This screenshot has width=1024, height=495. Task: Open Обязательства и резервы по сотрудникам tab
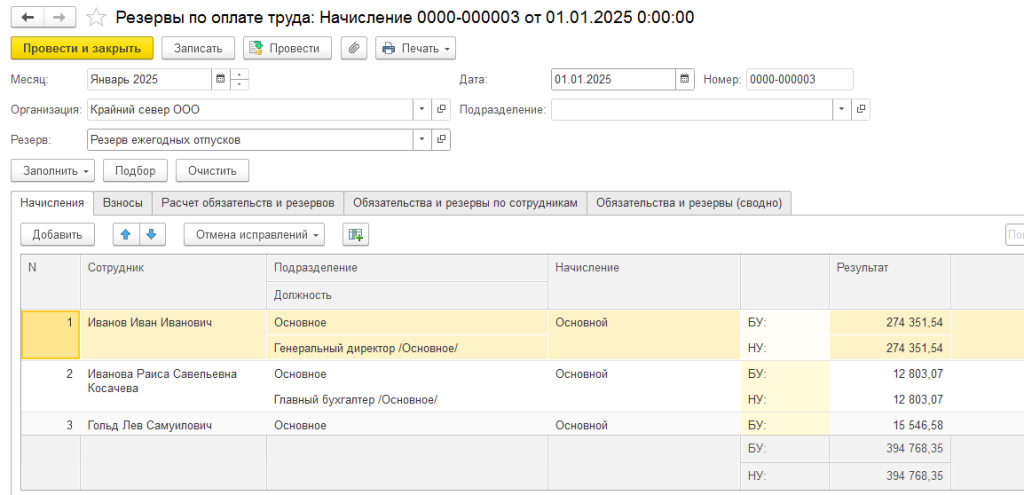coord(466,203)
